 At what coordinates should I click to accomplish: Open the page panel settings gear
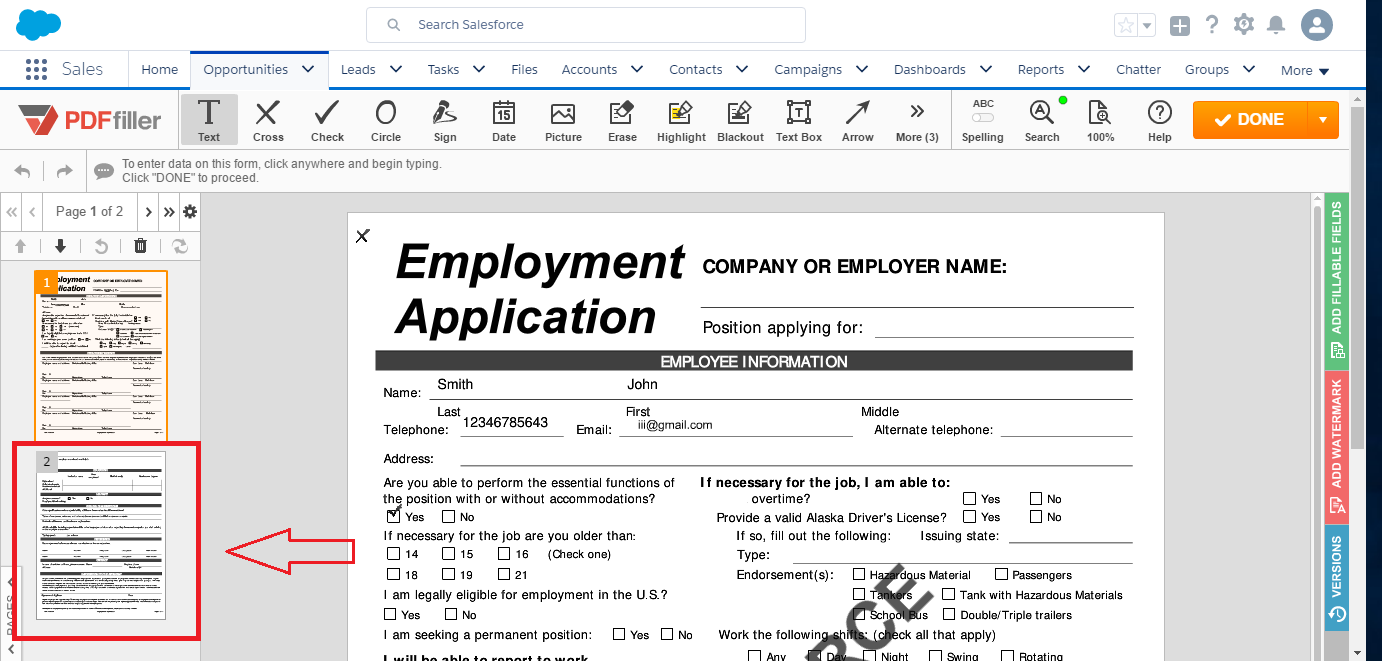pyautogui.click(x=189, y=211)
